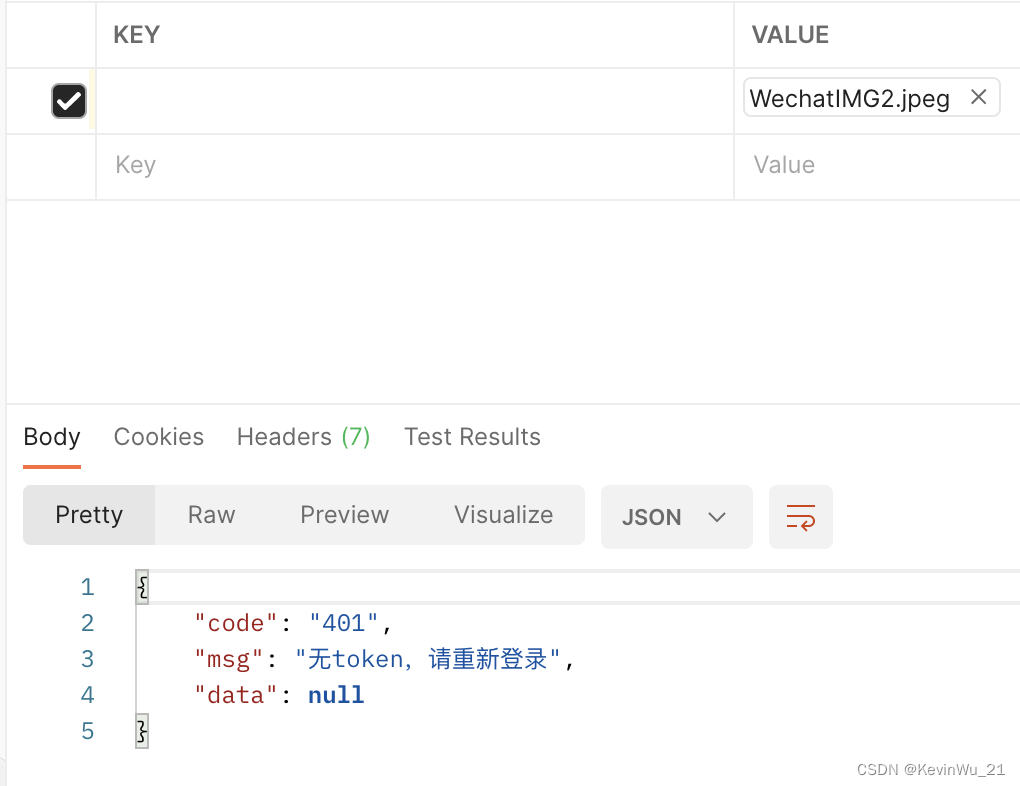This screenshot has height=786, width=1020.
Task: Change response language from JSON to another format
Action: (x=676, y=517)
